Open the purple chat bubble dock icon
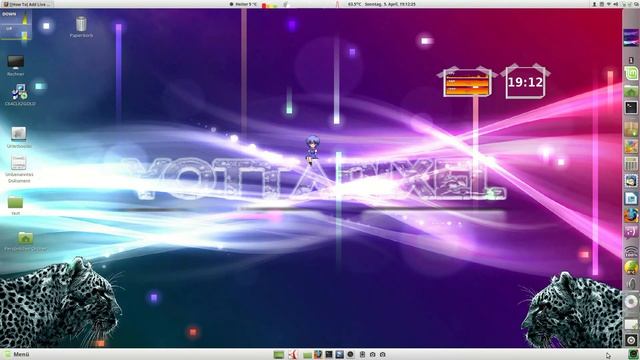640x360 pixels. click(x=631, y=233)
